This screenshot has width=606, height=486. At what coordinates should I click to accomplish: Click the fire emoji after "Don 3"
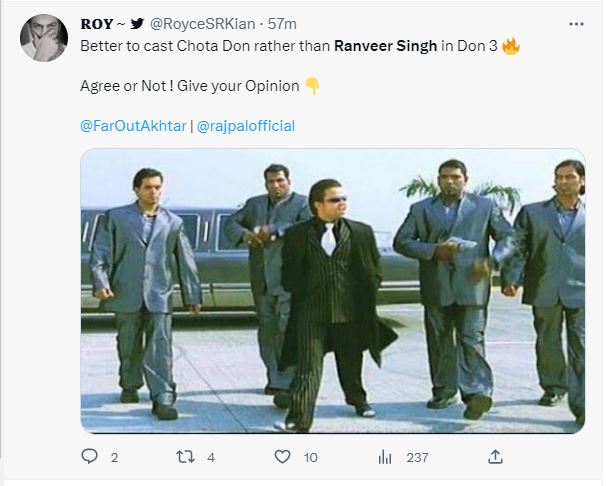[x=511, y=46]
